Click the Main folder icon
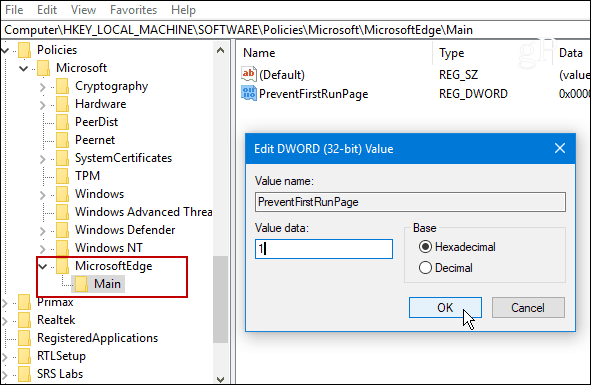The image size is (591, 385). point(81,284)
